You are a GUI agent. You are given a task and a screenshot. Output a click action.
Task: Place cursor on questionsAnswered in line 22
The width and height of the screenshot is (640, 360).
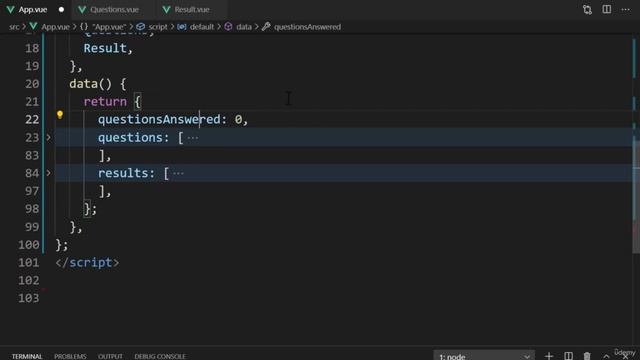(x=159, y=119)
